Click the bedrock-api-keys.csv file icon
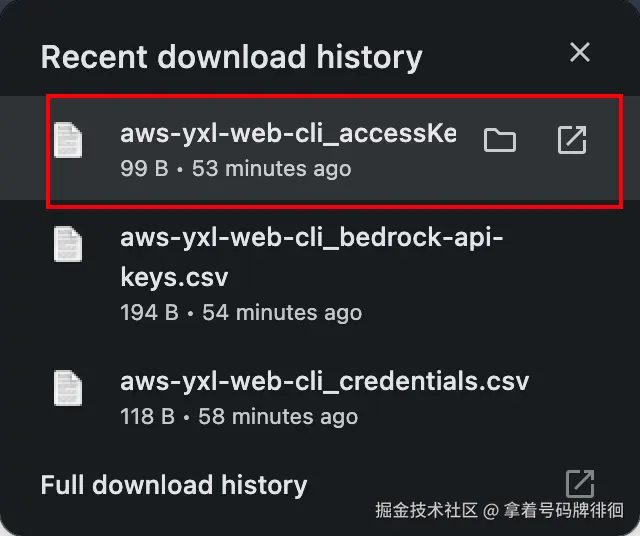 68,244
